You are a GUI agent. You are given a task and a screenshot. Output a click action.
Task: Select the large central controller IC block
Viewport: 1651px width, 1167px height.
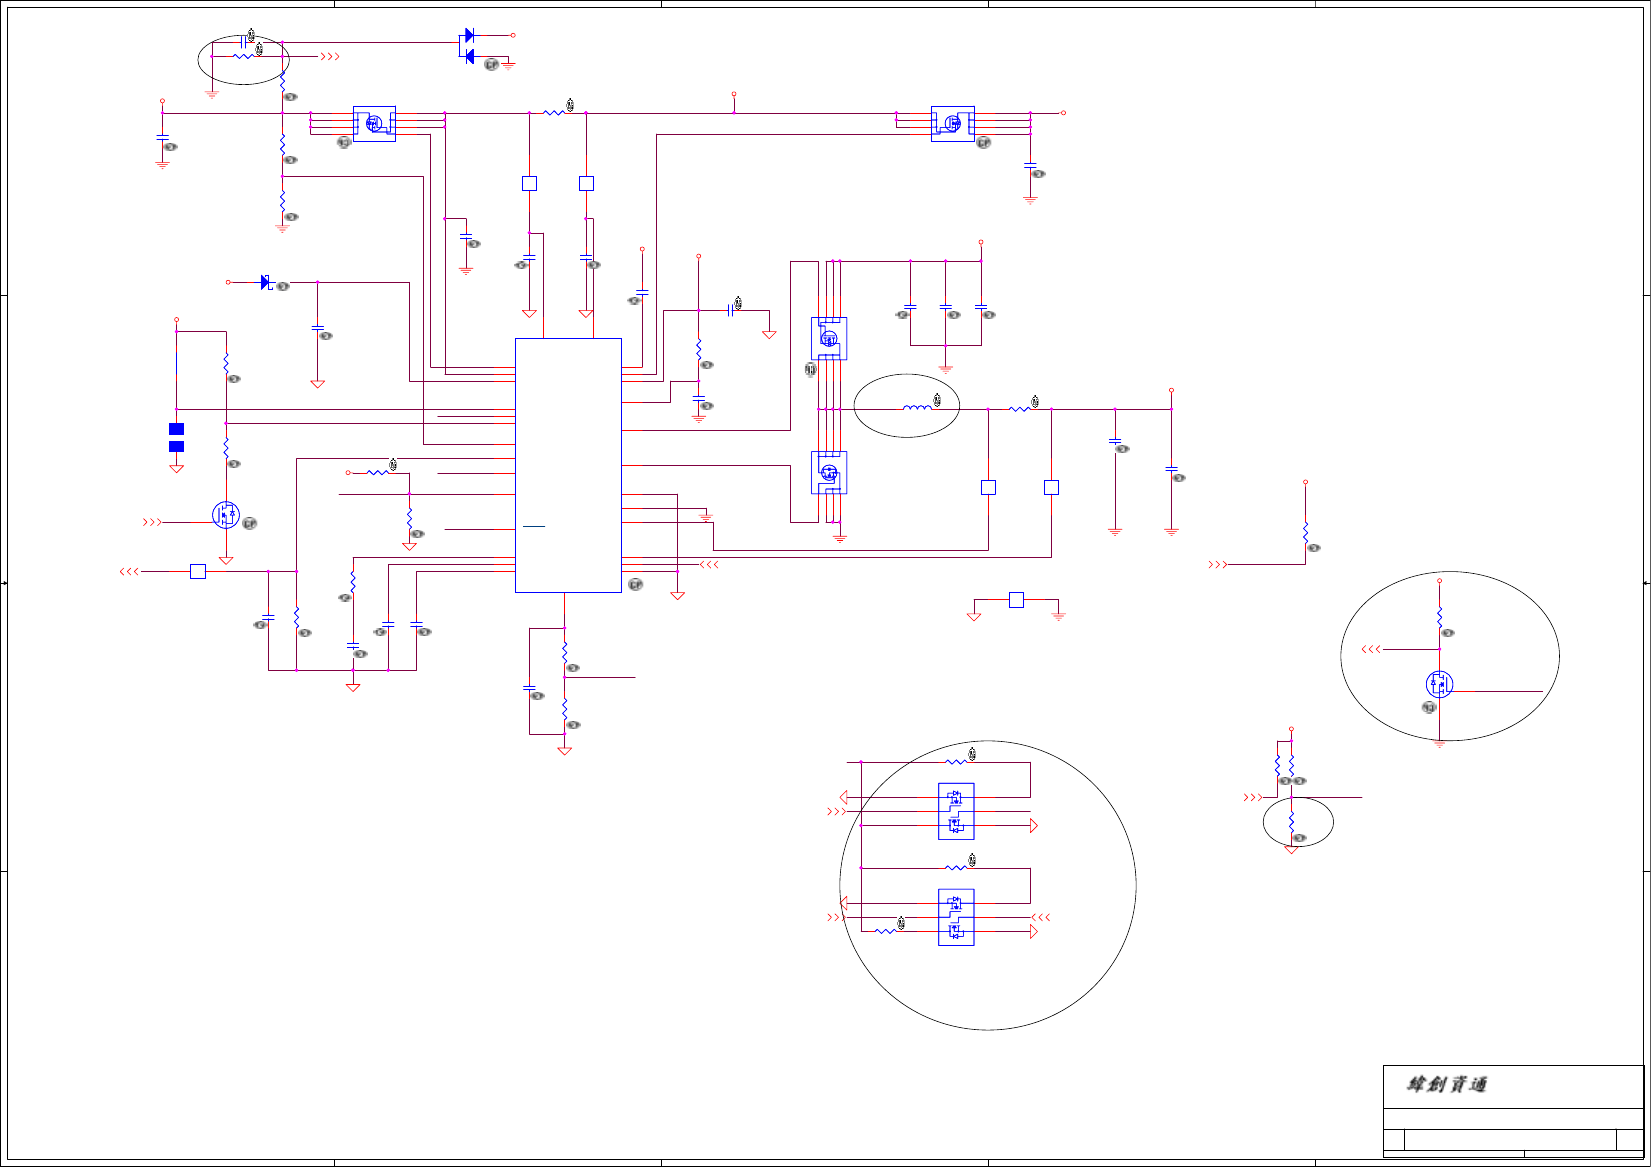[568, 465]
